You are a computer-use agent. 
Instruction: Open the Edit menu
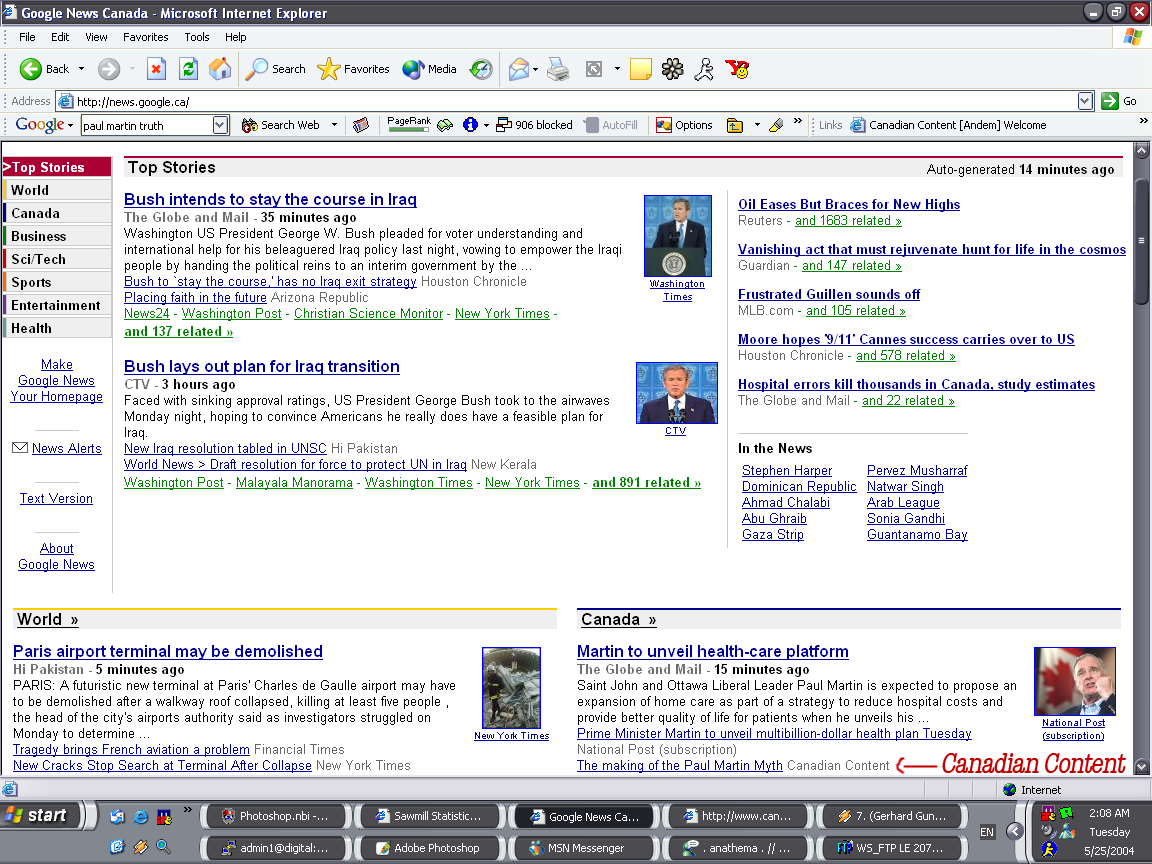pyautogui.click(x=60, y=37)
